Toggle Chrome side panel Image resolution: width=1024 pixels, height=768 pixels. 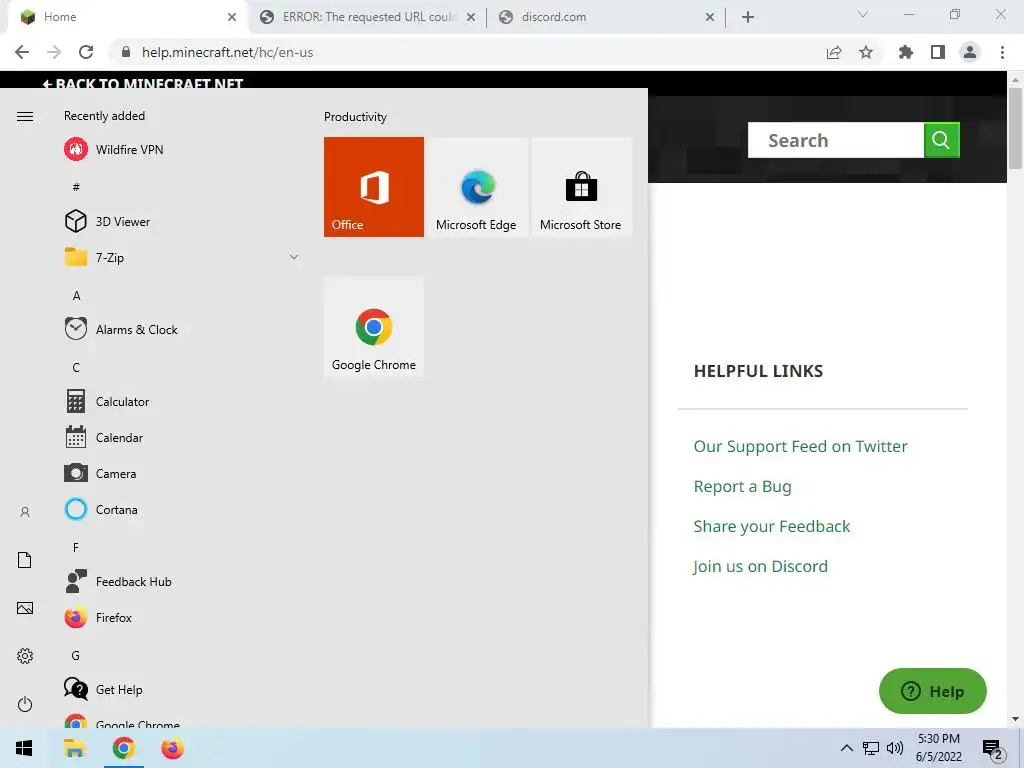(x=938, y=52)
